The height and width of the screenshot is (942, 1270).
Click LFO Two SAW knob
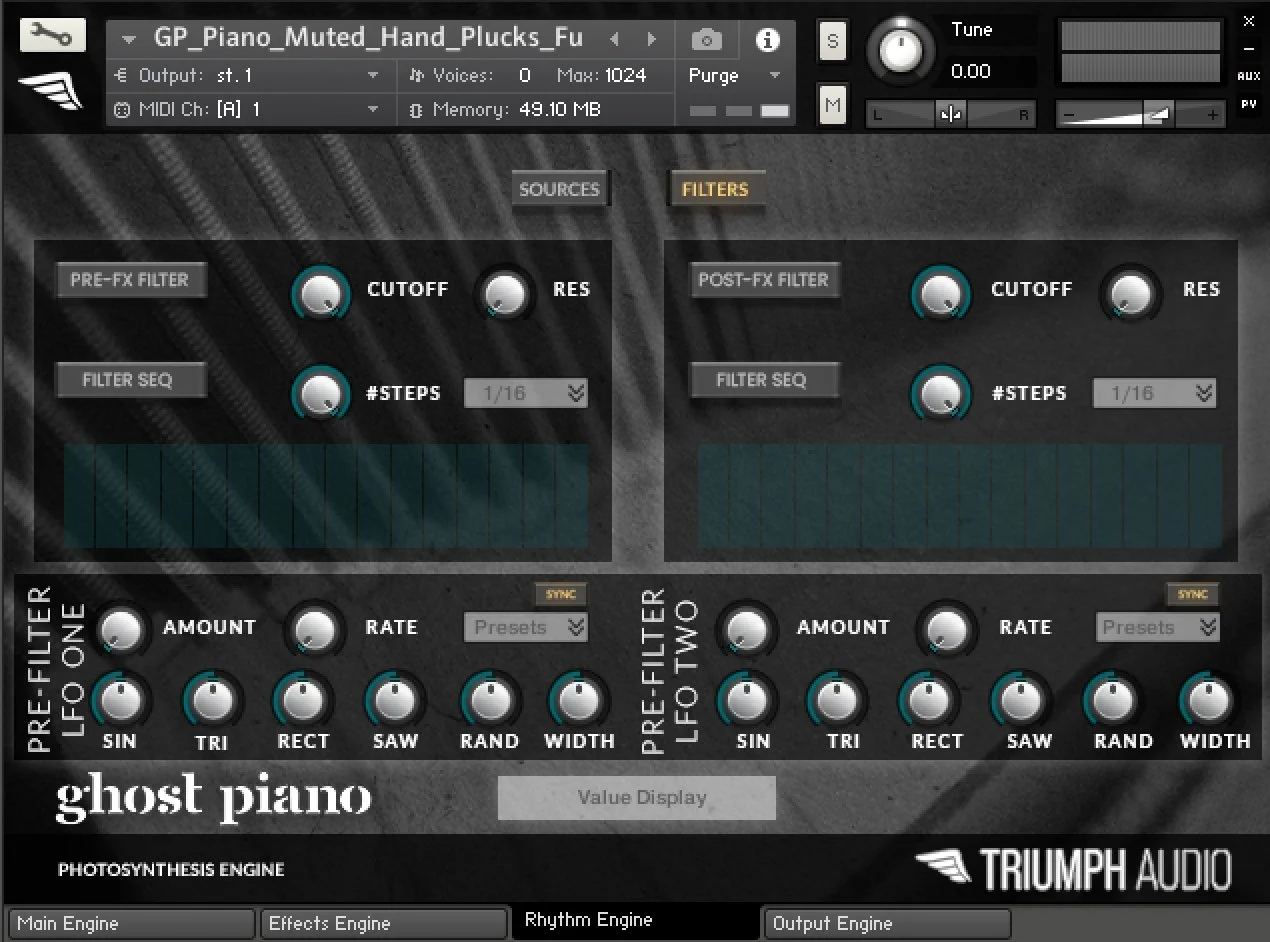[1021, 701]
